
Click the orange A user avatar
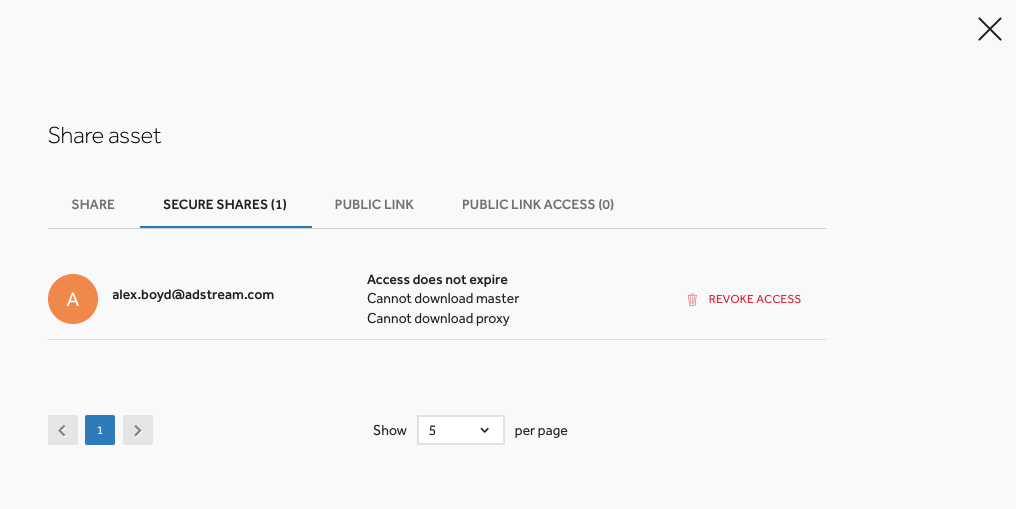(73, 299)
